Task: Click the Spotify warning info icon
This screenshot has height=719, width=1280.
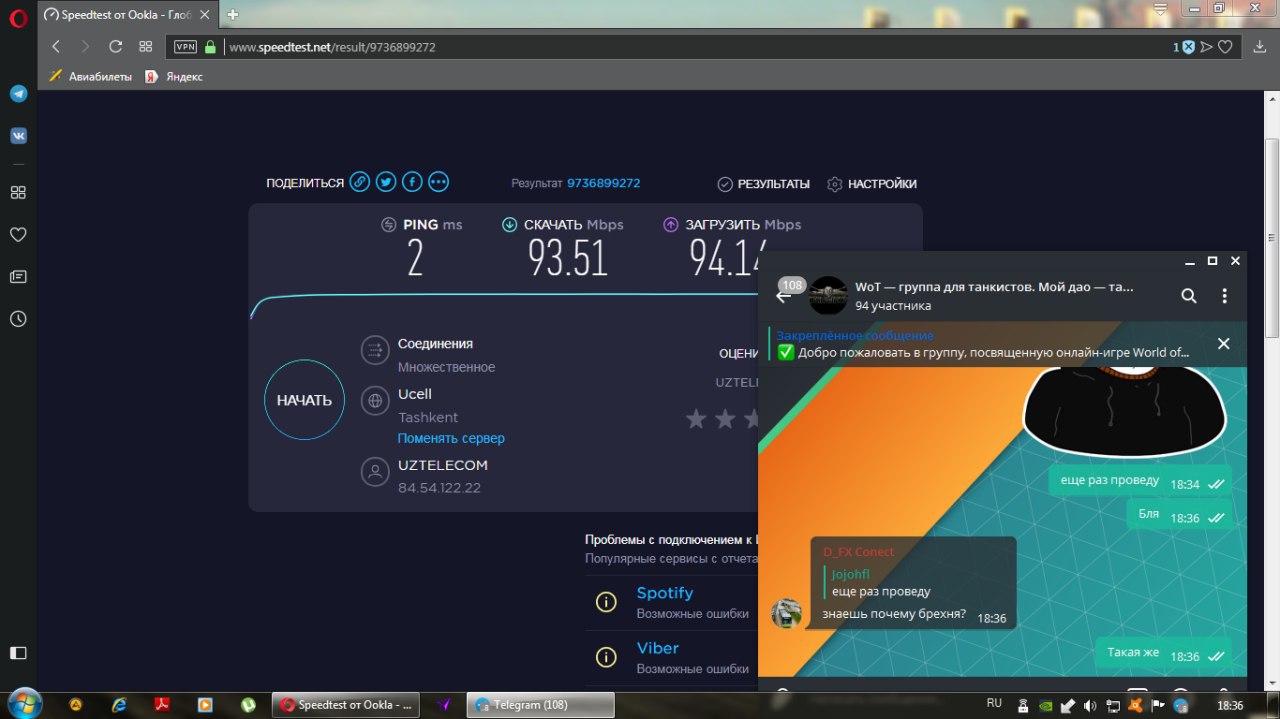Action: (606, 602)
